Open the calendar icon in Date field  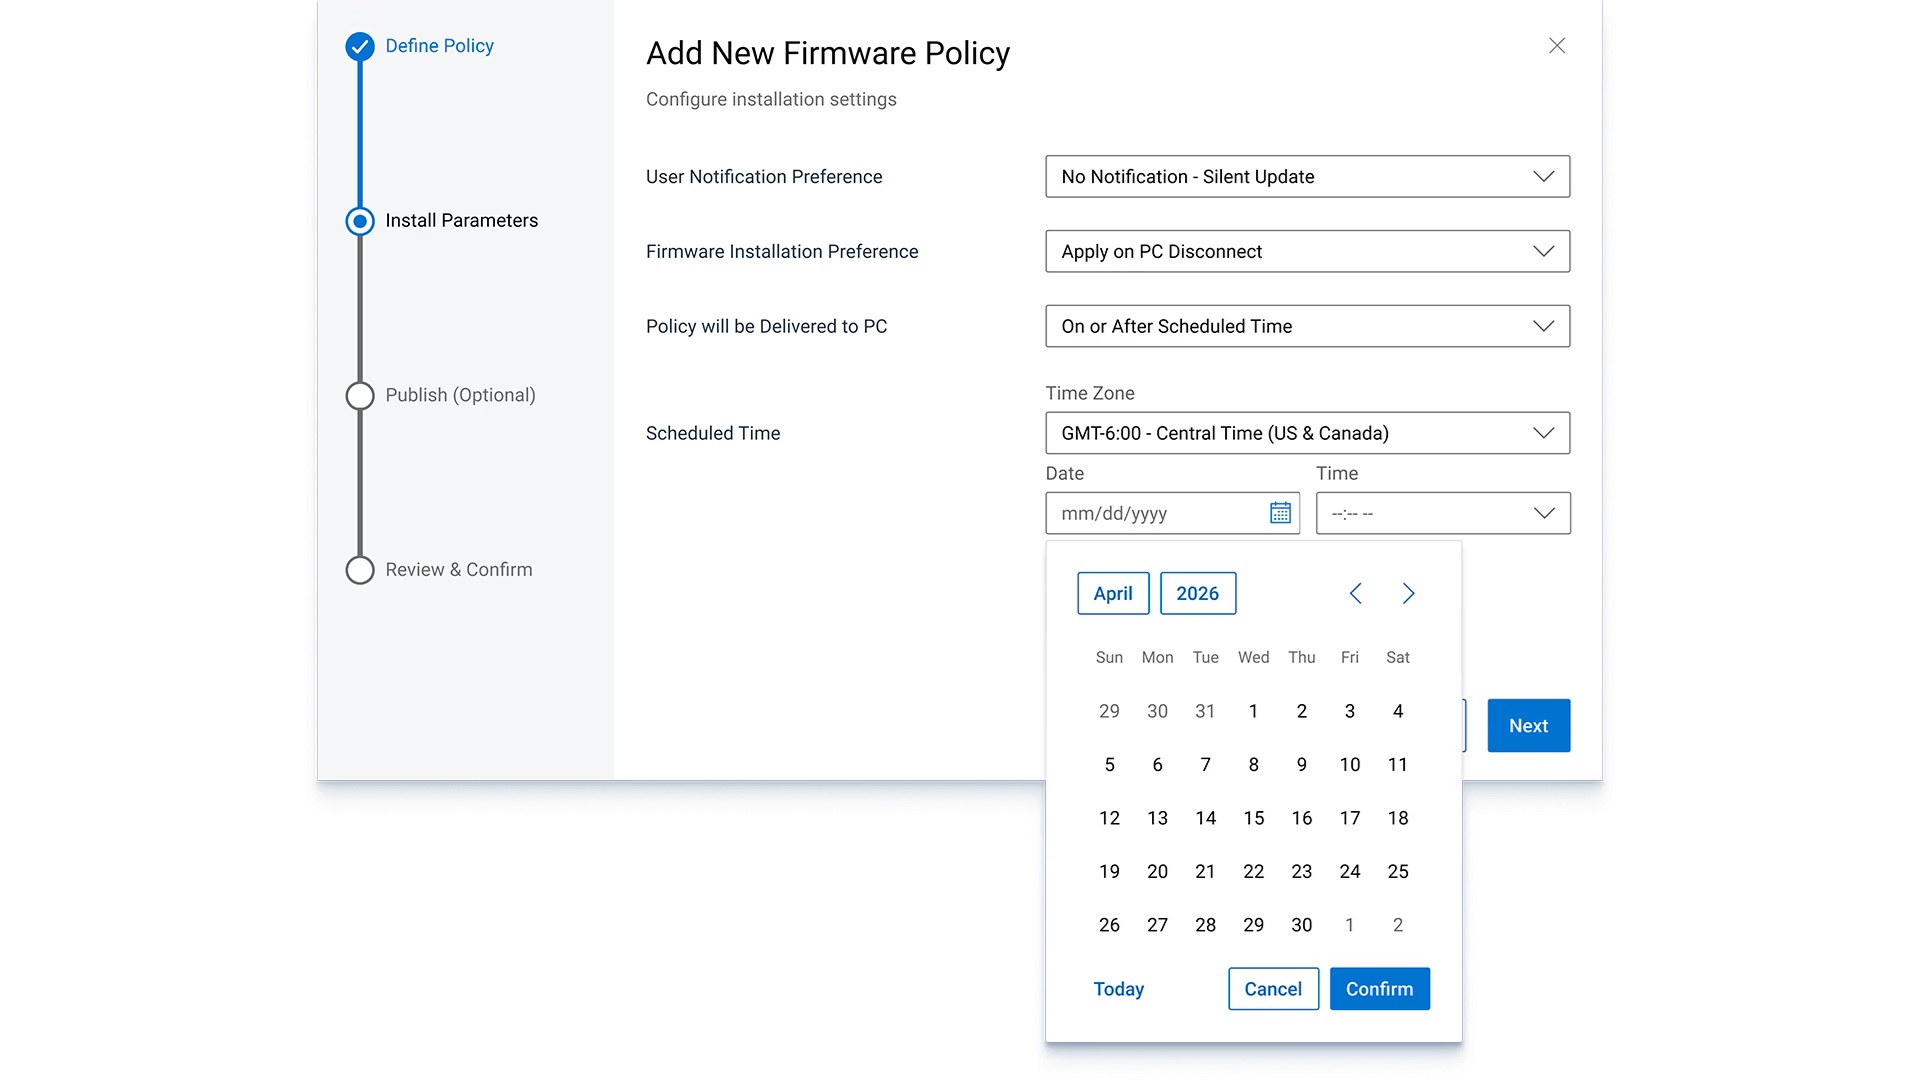pos(1280,513)
